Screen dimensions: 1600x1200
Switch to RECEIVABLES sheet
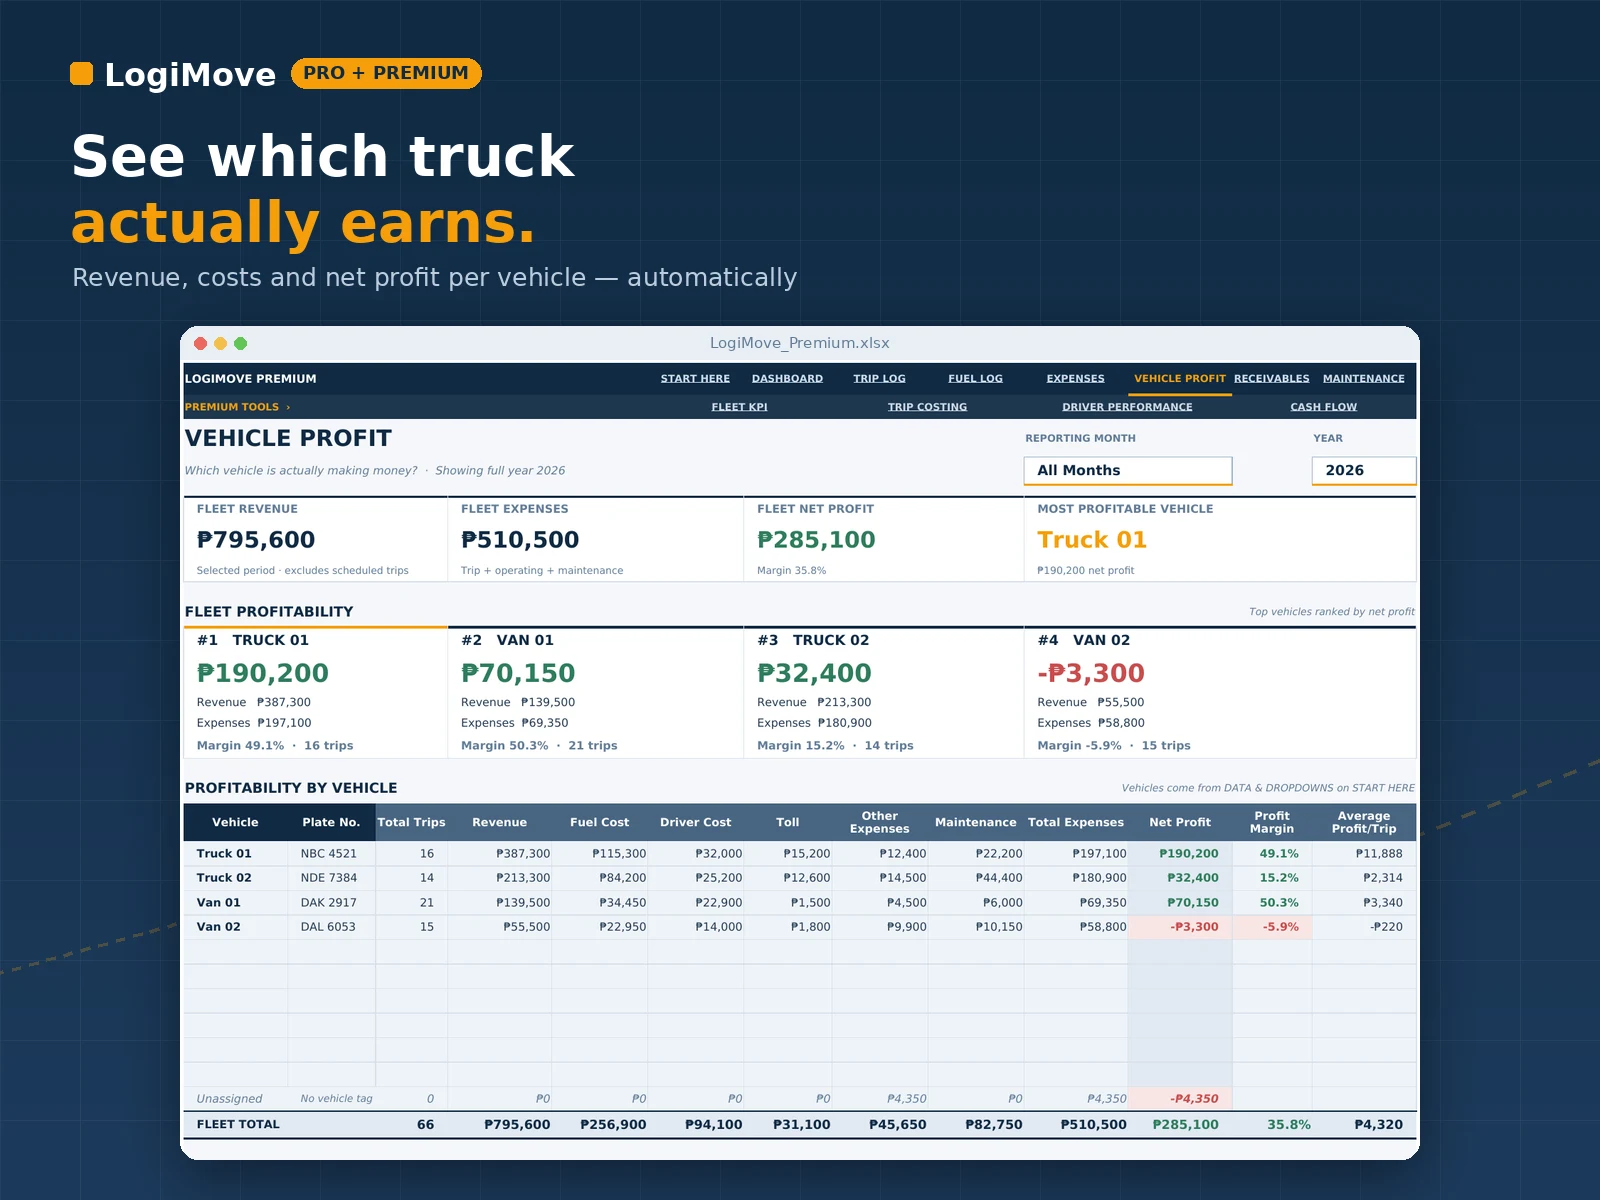click(x=1271, y=379)
